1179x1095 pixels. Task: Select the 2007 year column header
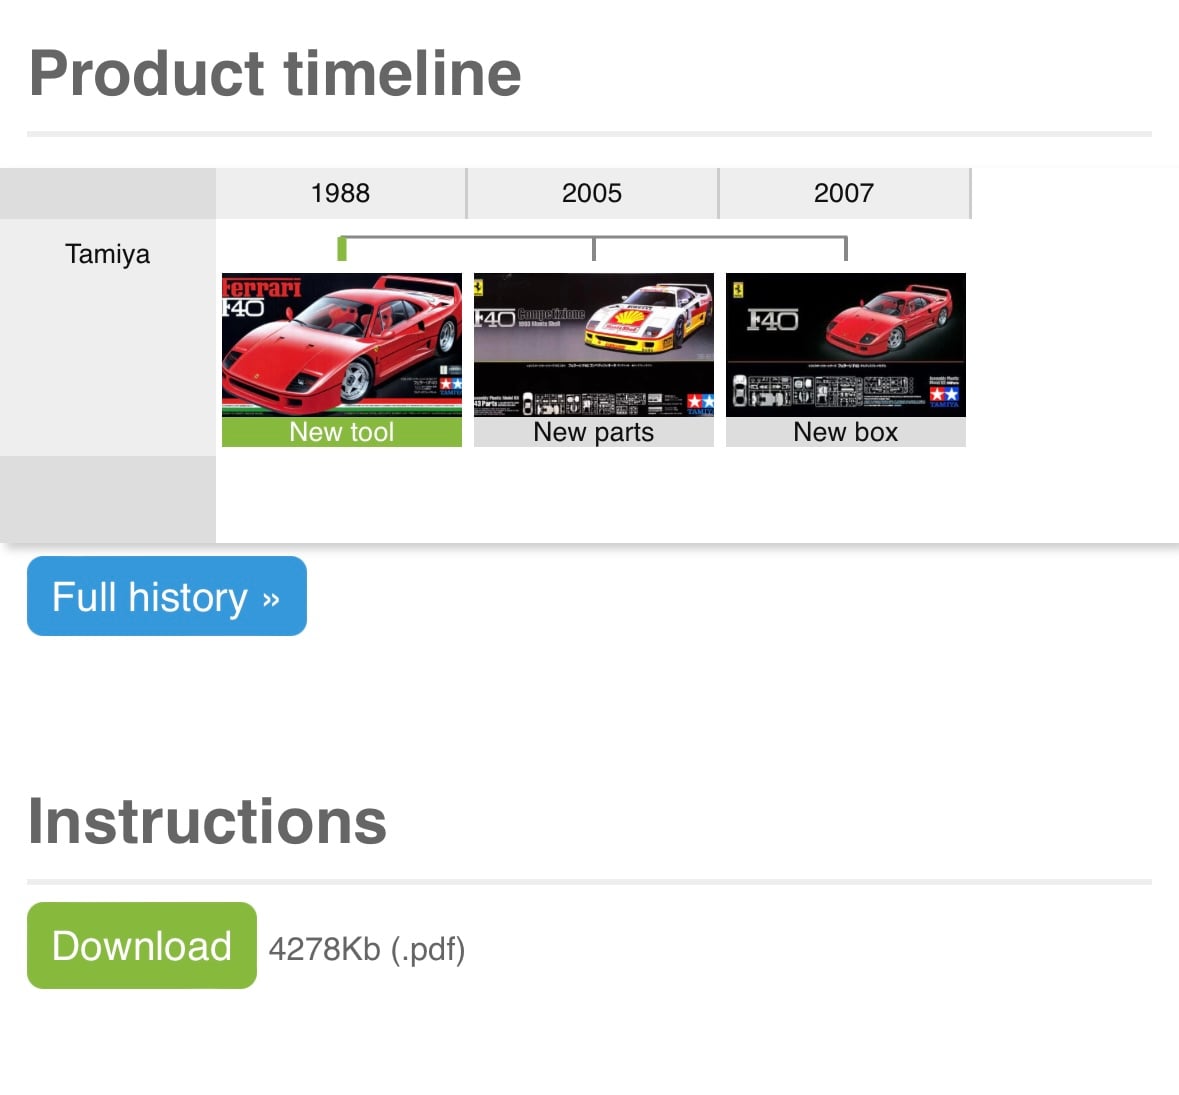[844, 193]
